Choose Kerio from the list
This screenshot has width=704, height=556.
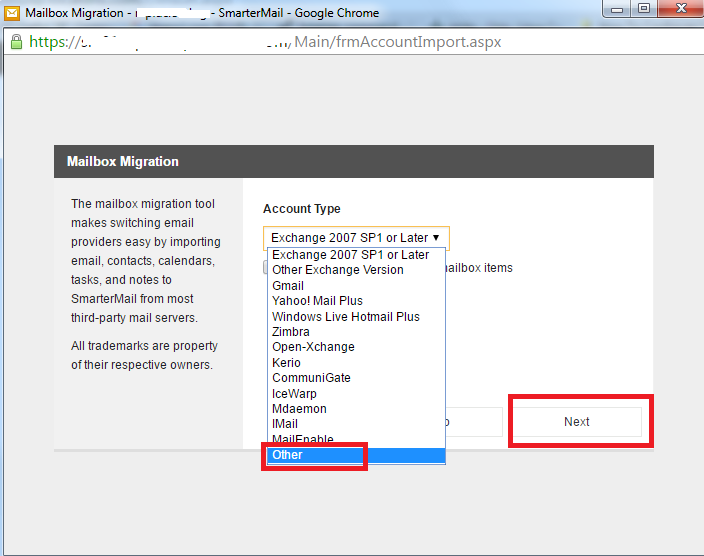coord(356,362)
